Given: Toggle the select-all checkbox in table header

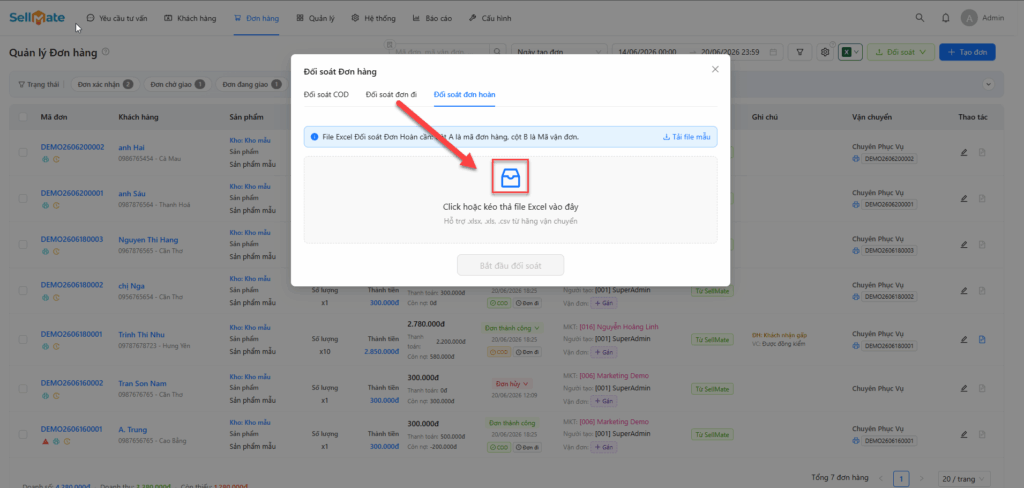Looking at the screenshot, I should (23, 118).
